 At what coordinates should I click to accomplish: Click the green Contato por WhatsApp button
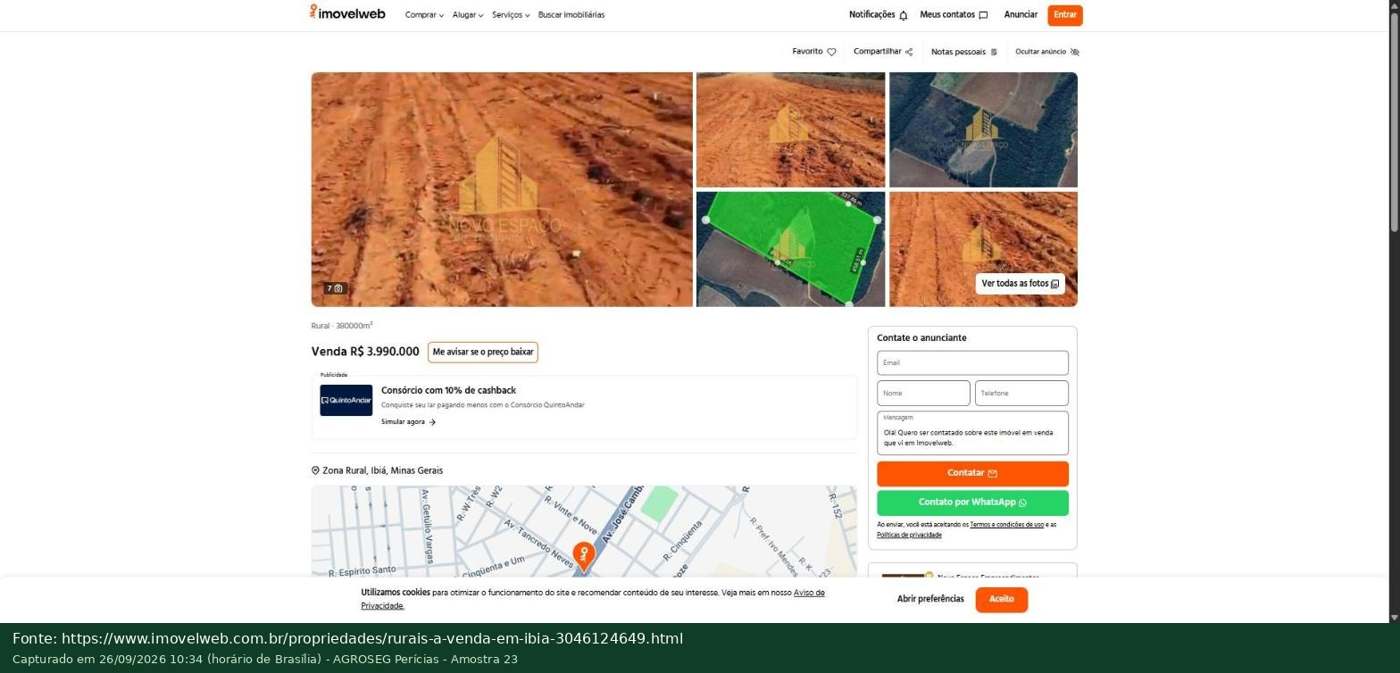click(x=973, y=503)
